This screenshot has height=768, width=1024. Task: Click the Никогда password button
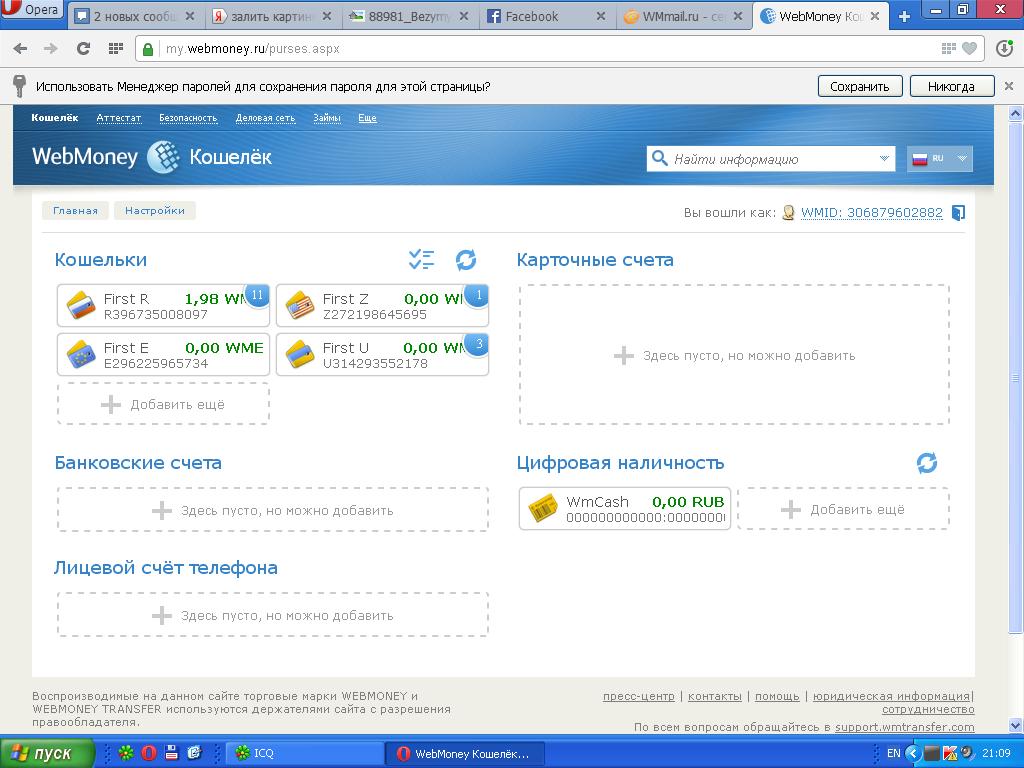tap(951, 86)
